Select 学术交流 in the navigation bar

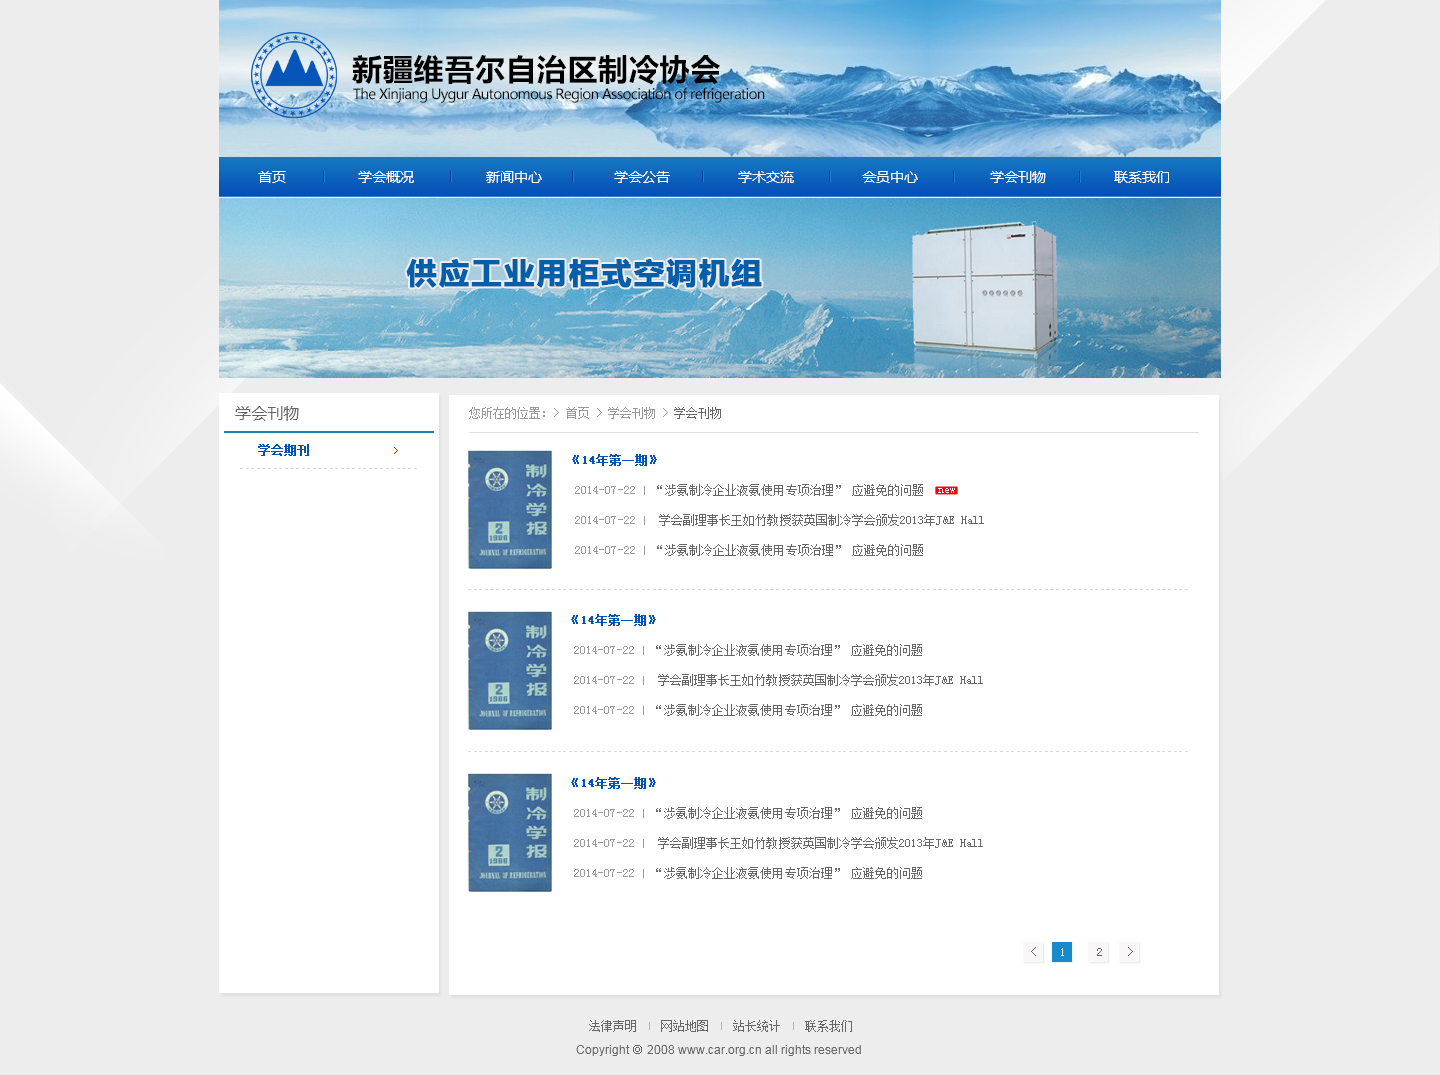pyautogui.click(x=766, y=177)
